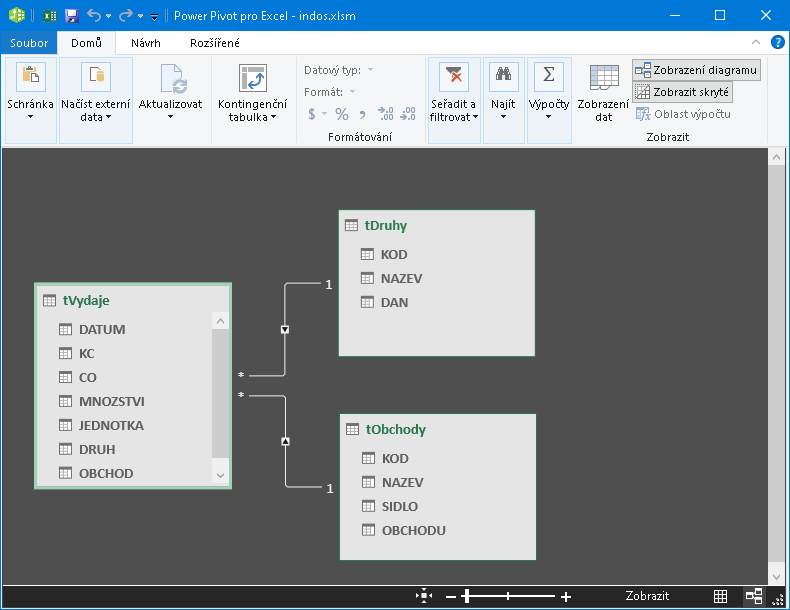Screen dimensions: 790x610
Task: Click the Save icon in title bar
Action: (71, 16)
